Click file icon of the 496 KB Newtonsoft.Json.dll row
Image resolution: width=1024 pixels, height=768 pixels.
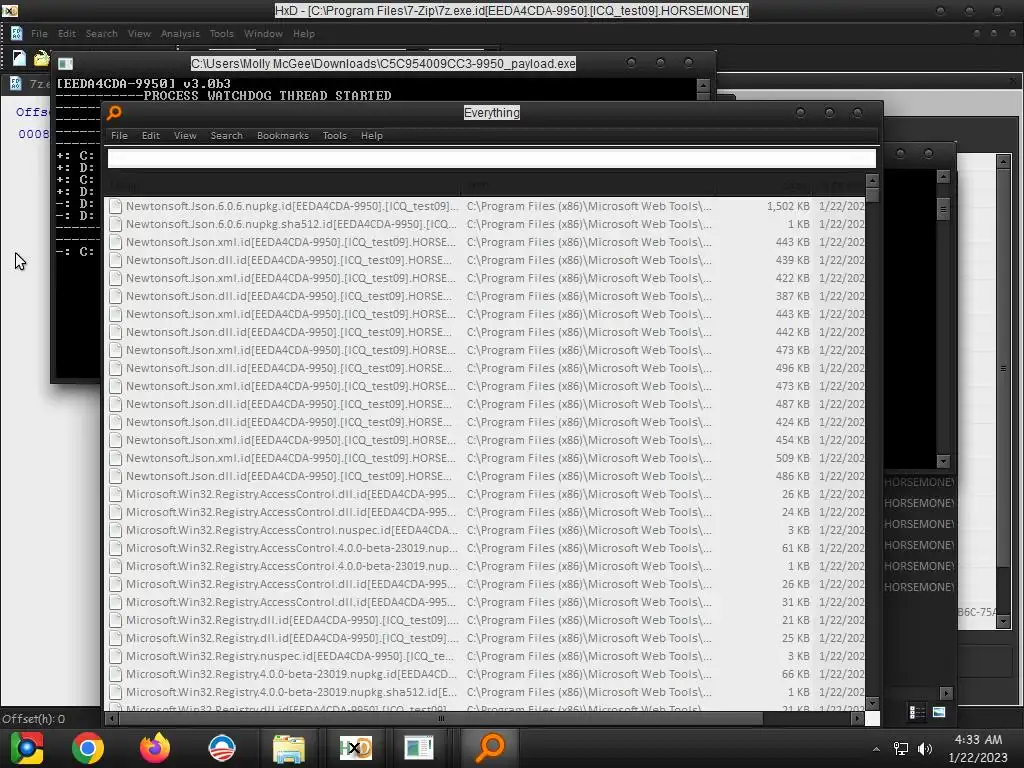116,368
